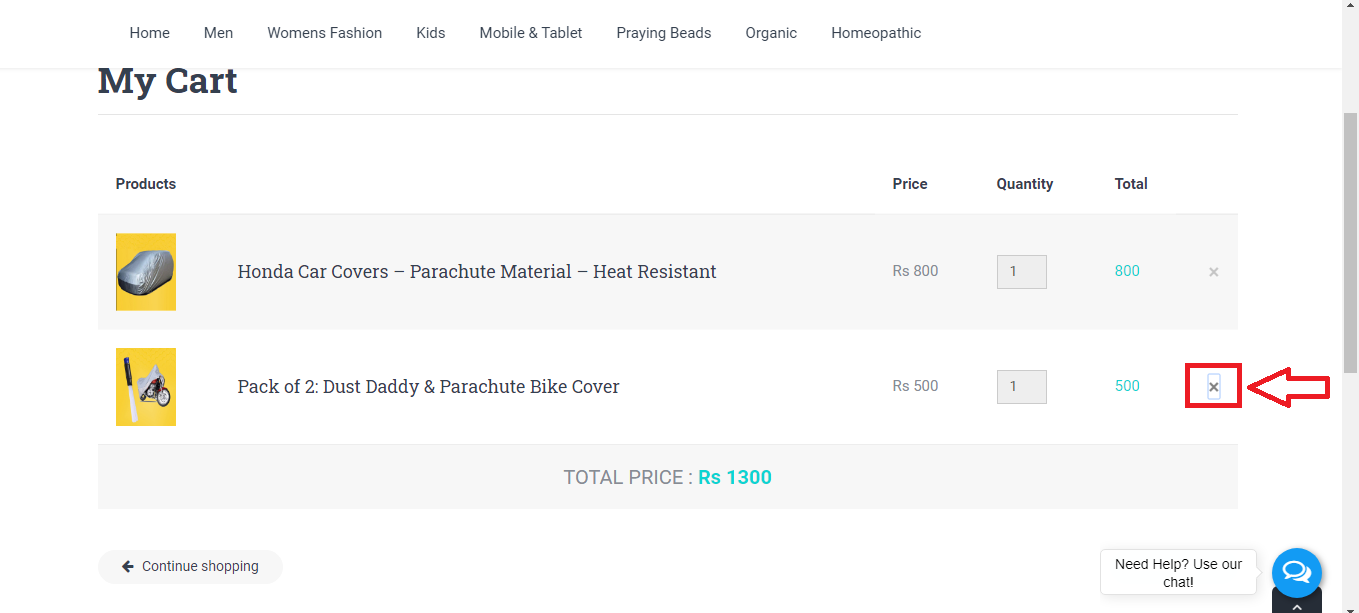This screenshot has height=613, width=1359.
Task: Open Honda Car Covers product title link
Action: click(x=476, y=272)
